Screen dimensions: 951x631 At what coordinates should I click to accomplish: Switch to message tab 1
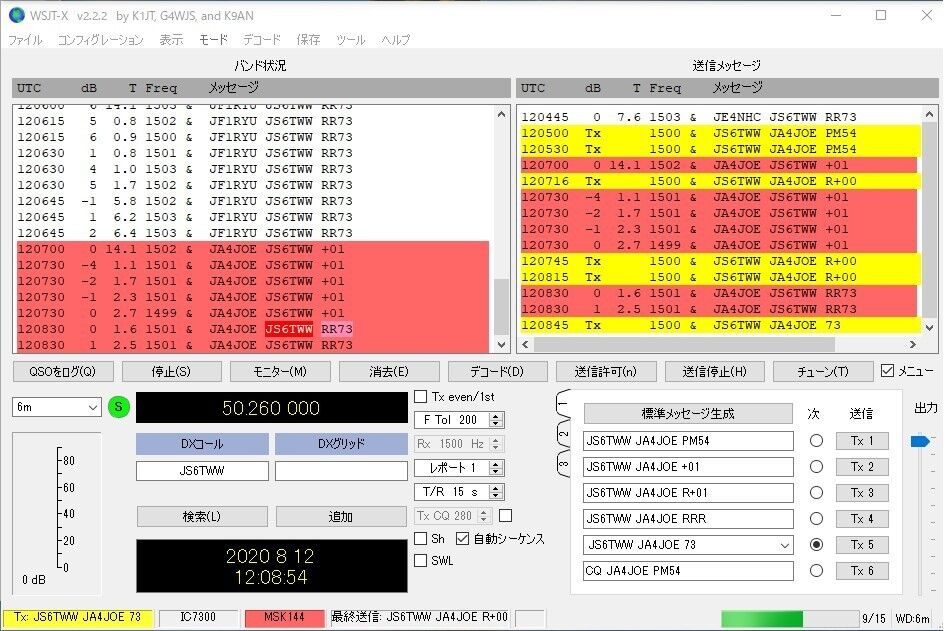tap(563, 403)
